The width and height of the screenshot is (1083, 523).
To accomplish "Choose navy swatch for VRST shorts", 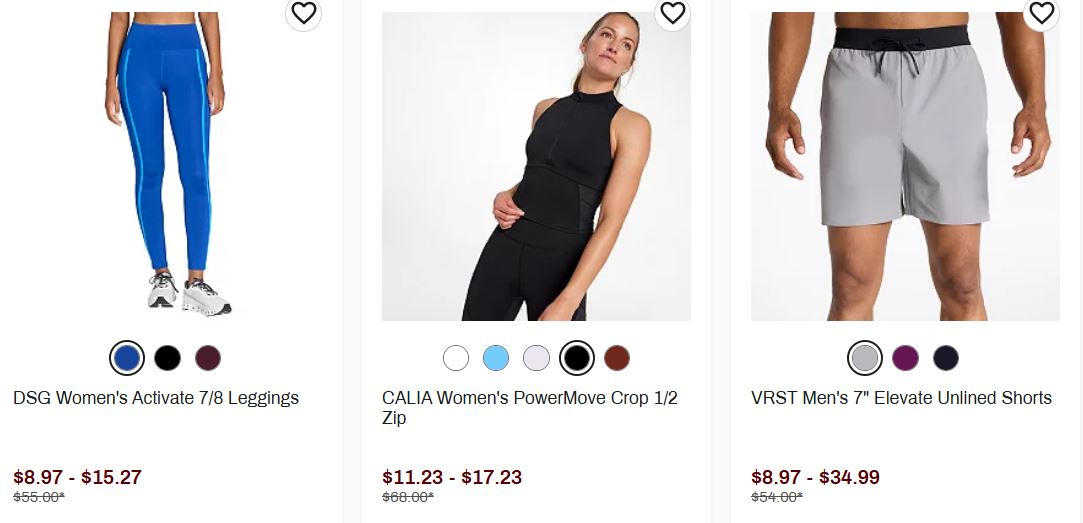I will click(x=945, y=358).
